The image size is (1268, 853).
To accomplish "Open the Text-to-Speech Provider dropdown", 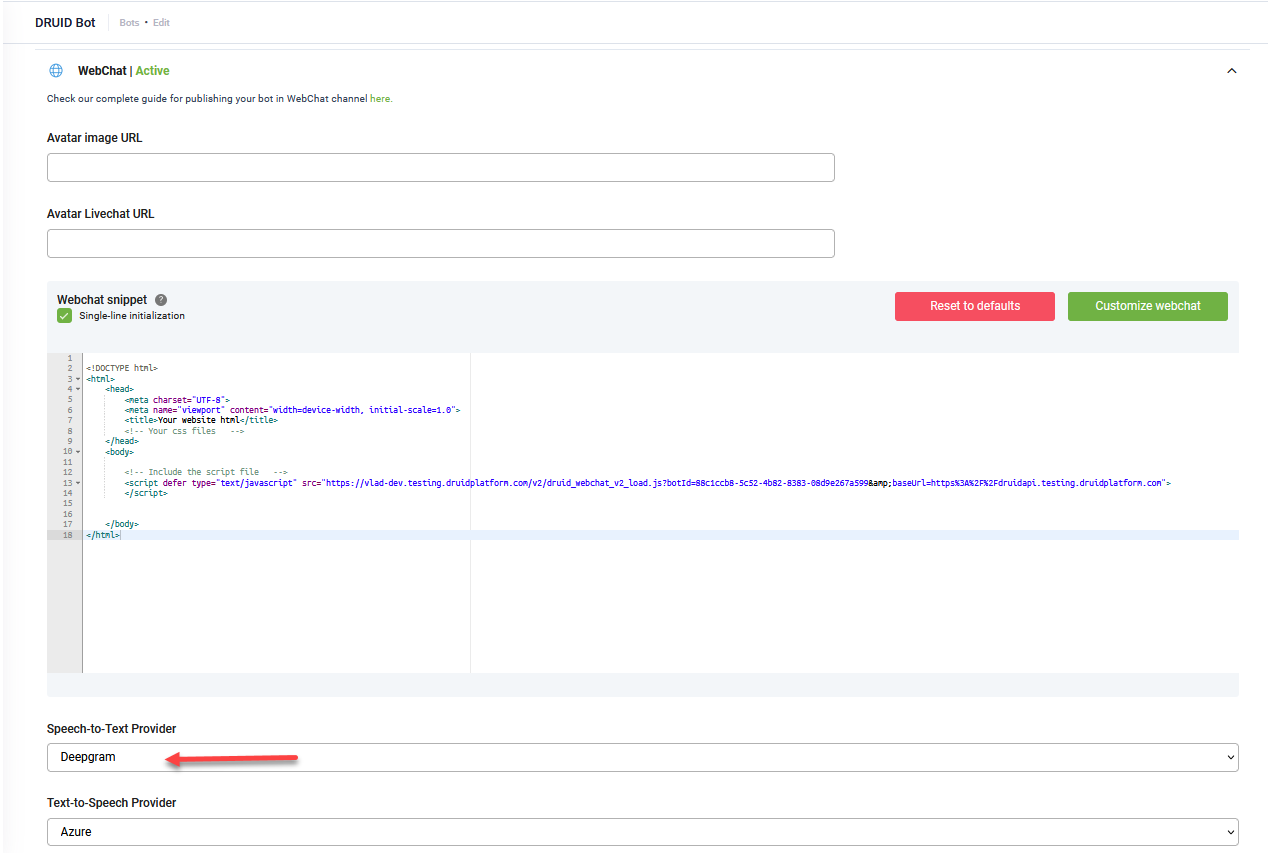I will tap(642, 832).
